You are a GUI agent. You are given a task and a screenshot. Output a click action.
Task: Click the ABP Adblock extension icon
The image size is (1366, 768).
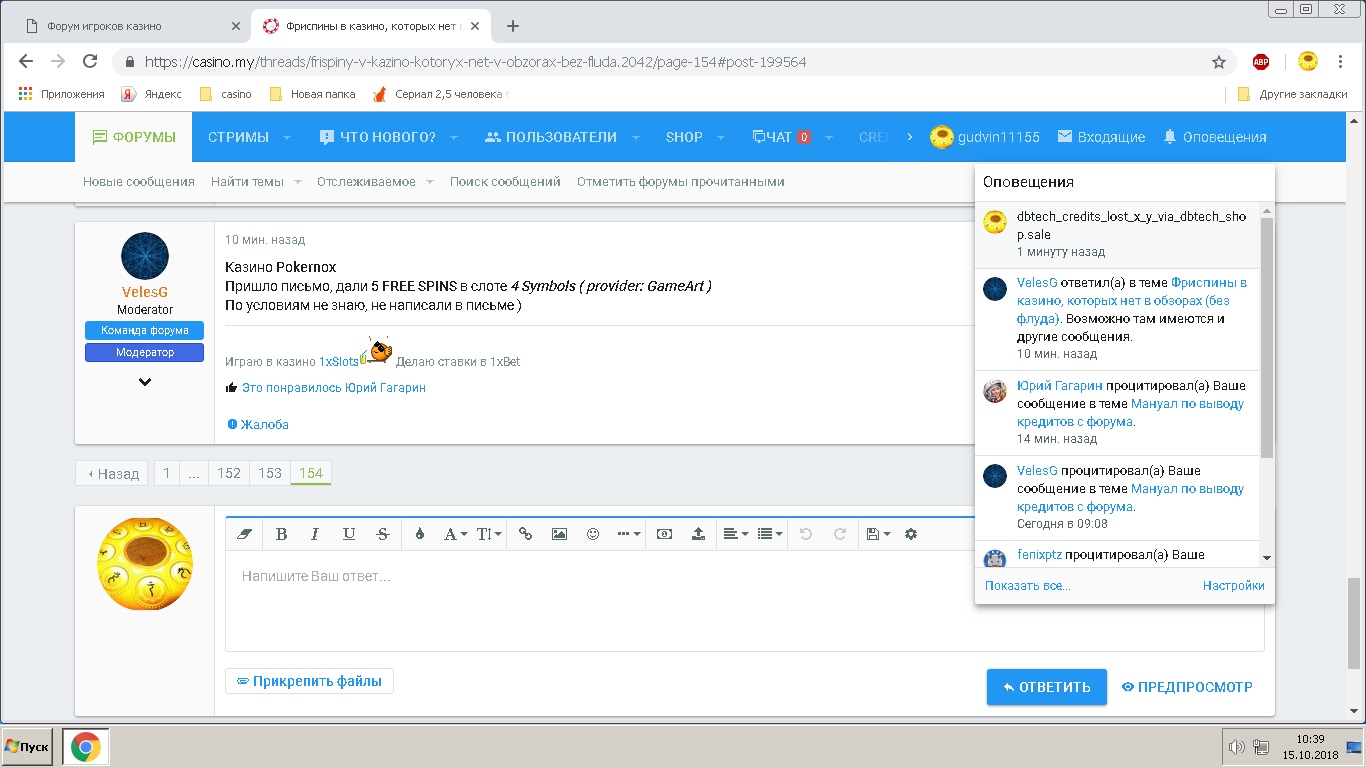pos(1261,62)
